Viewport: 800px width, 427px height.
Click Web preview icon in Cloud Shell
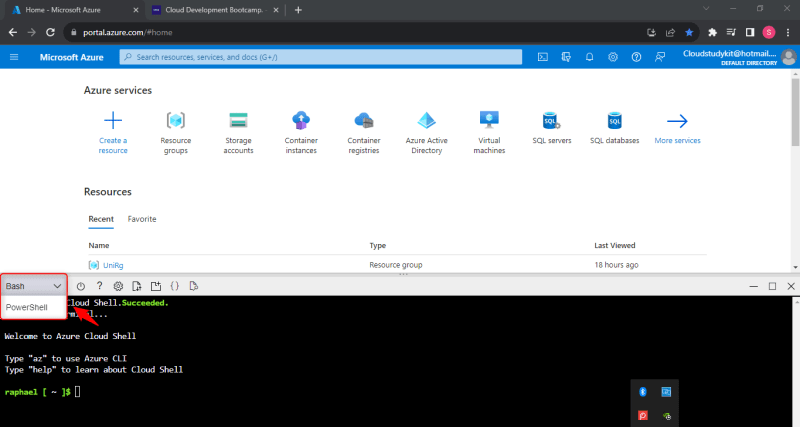tap(193, 286)
